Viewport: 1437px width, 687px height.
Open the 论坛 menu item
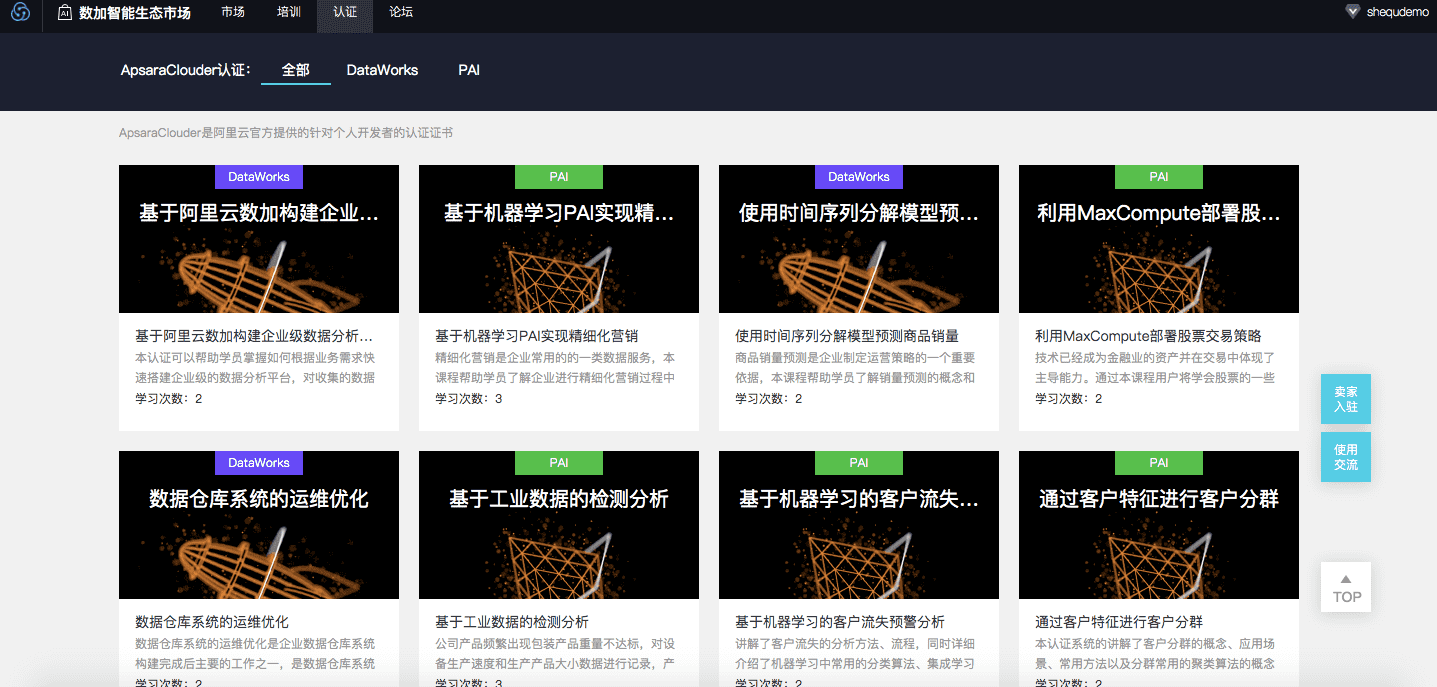click(401, 12)
